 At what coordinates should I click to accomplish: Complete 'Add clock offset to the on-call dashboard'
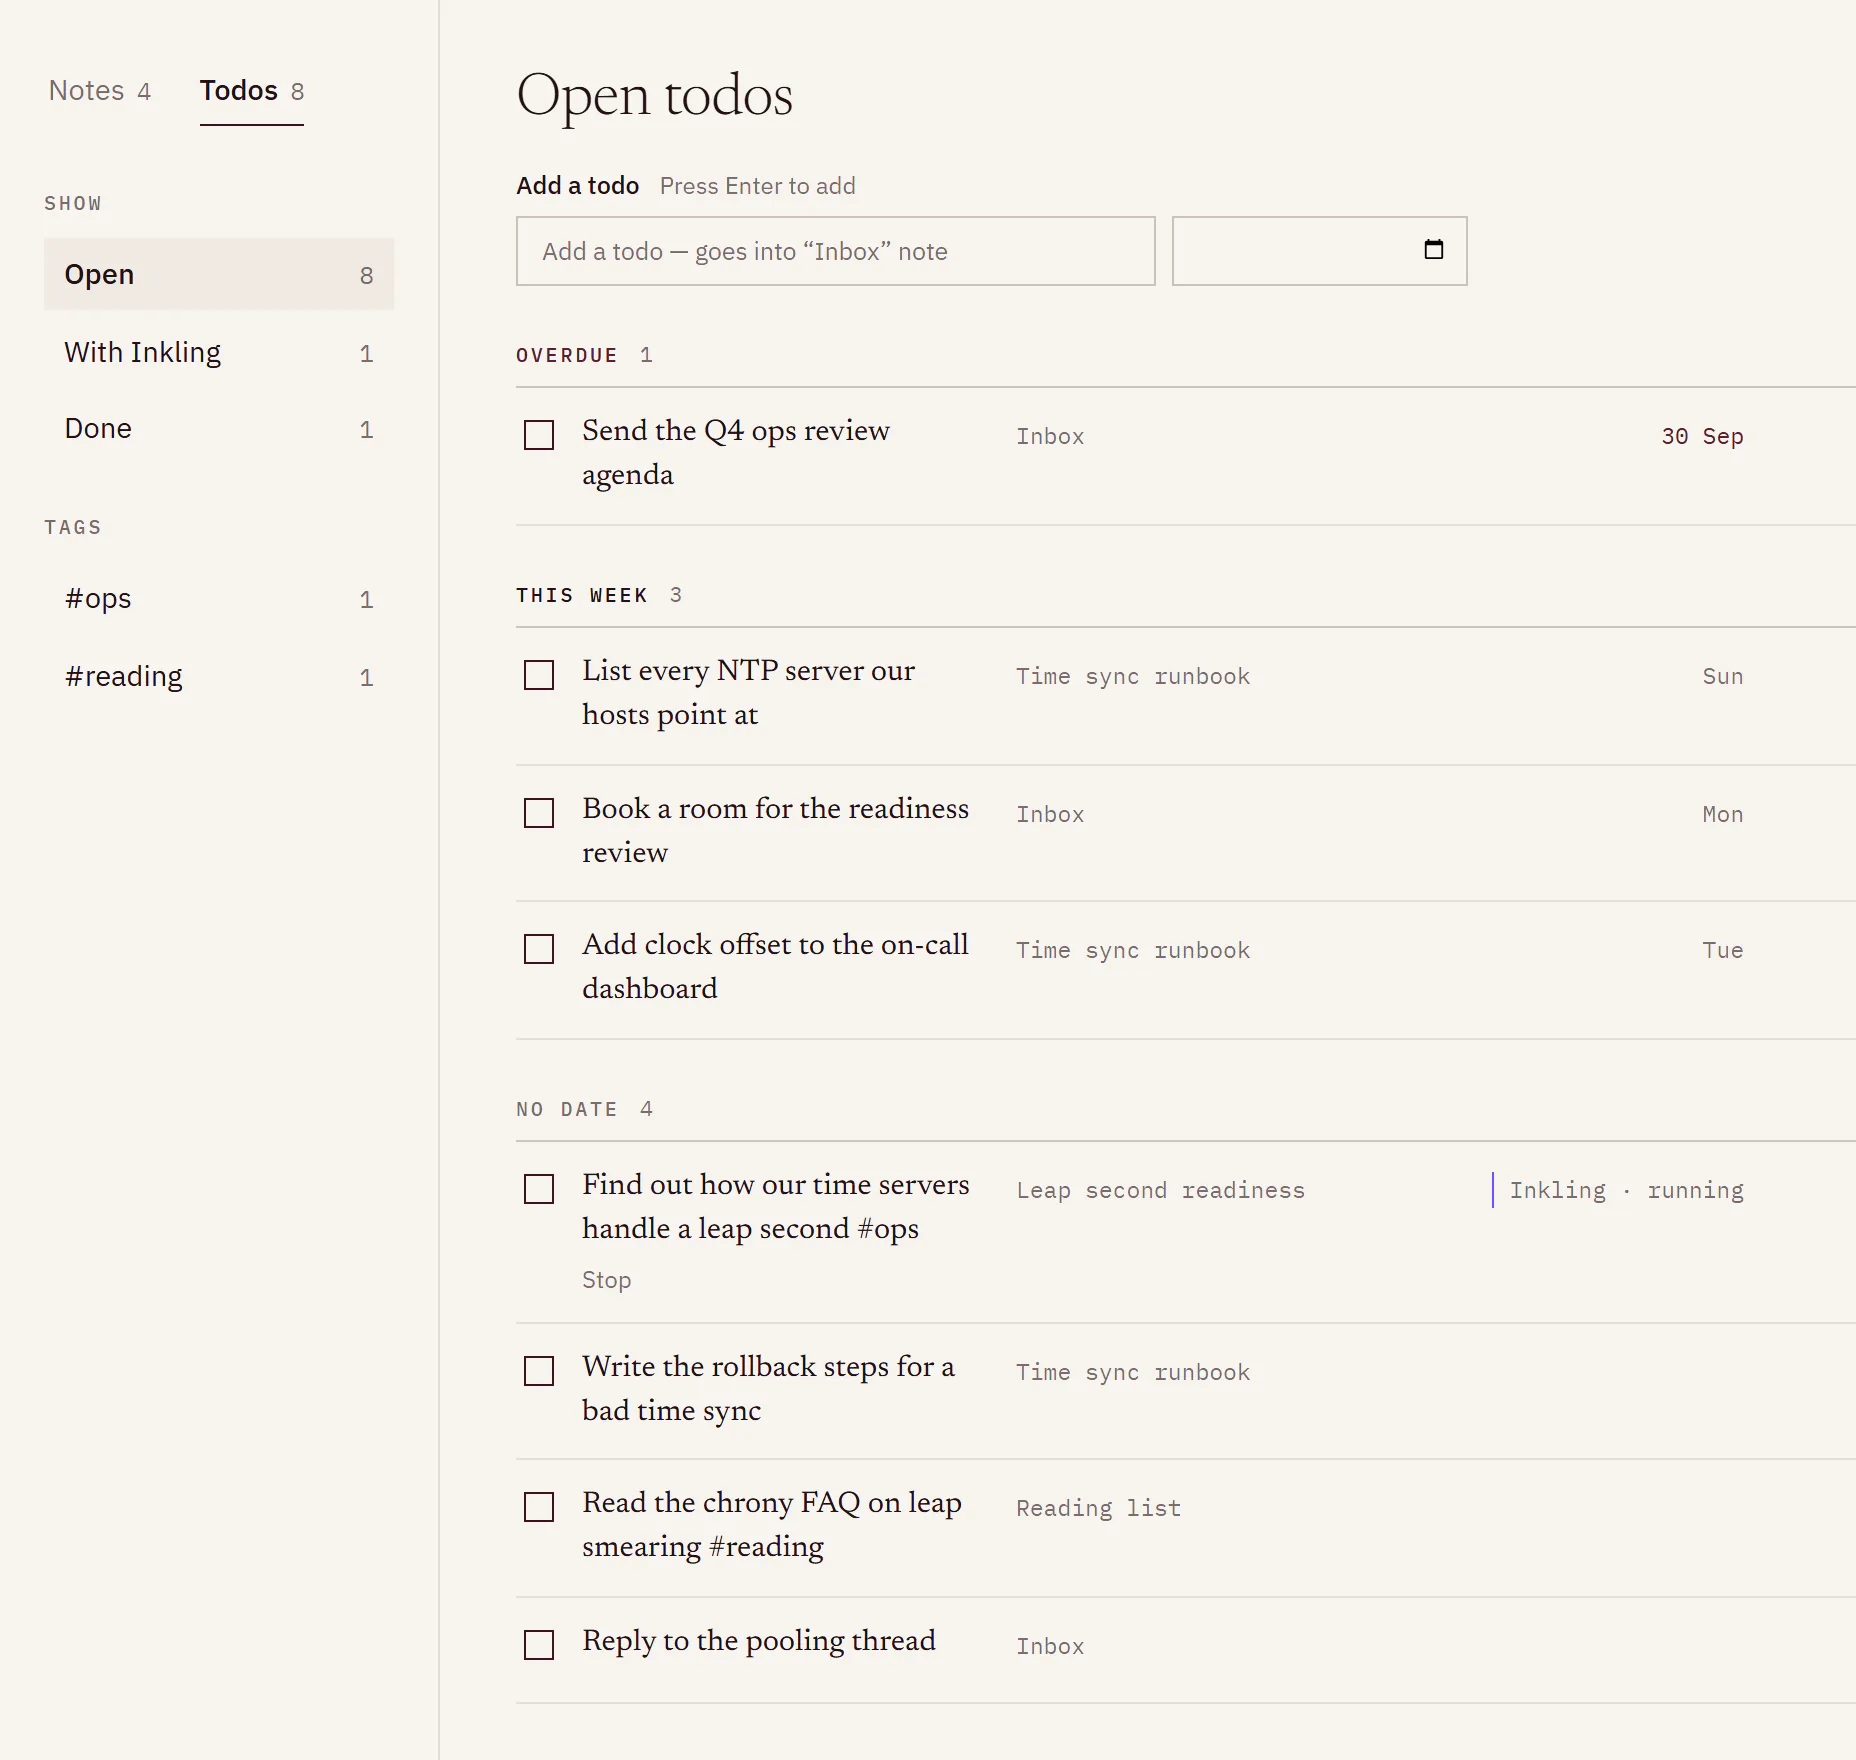coord(539,949)
